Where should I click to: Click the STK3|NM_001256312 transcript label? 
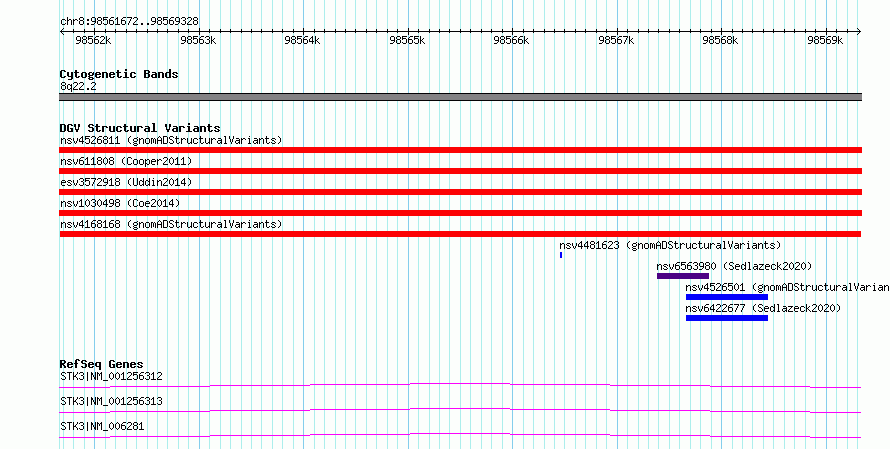click(111, 376)
